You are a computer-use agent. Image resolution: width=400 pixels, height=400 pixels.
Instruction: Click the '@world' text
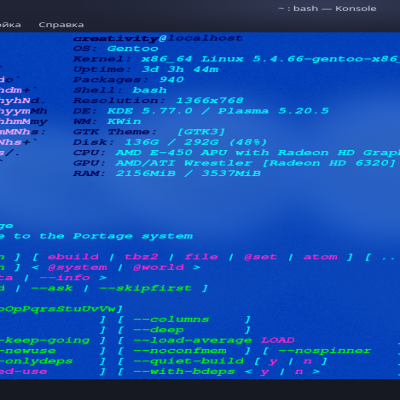158,267
